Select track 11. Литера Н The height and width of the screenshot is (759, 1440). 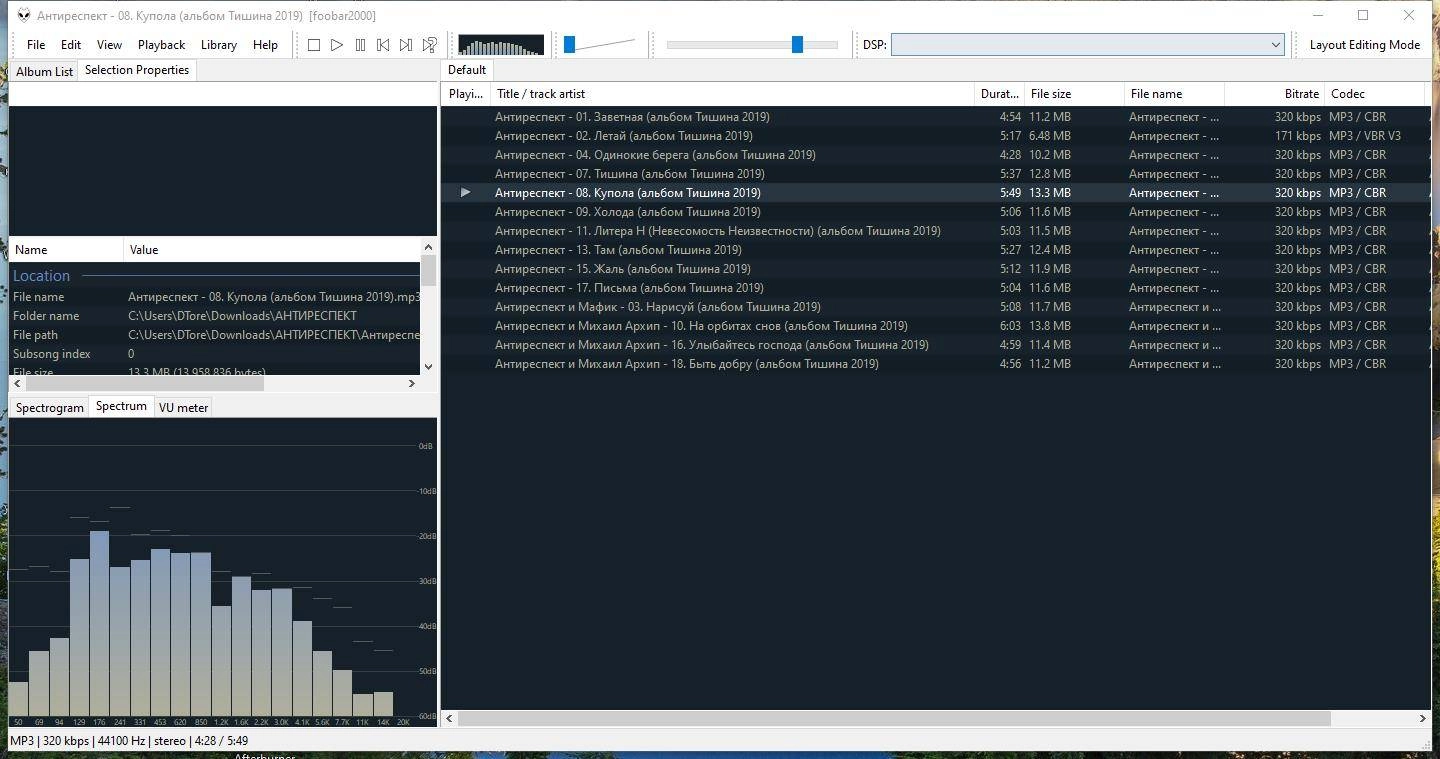[x=936, y=231]
